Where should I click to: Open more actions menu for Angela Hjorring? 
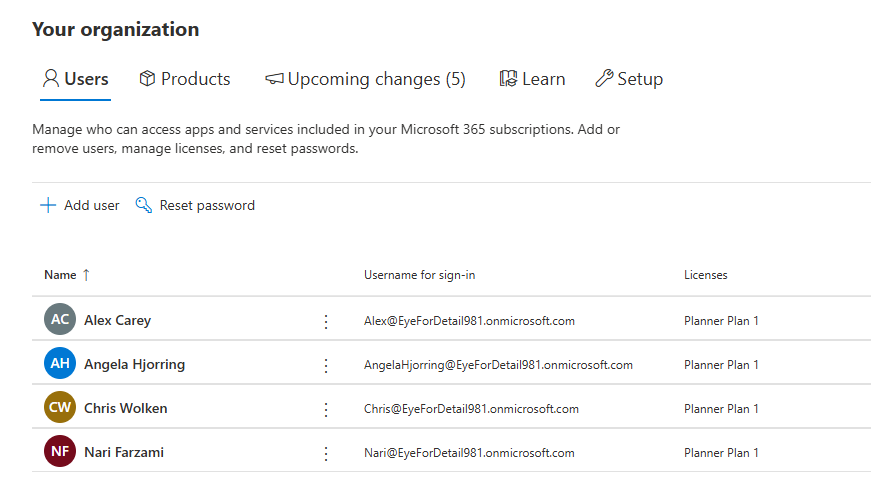coord(325,365)
